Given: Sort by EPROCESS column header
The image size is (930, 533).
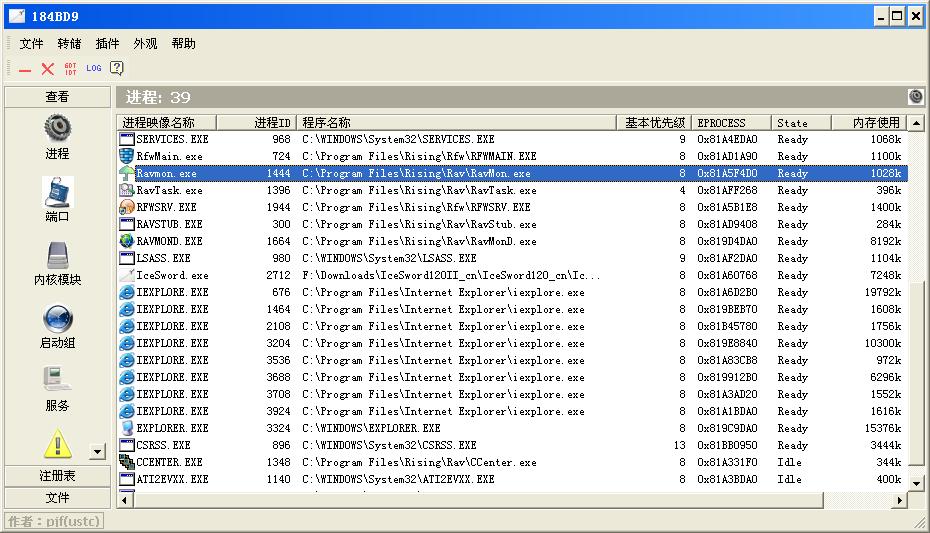Looking at the screenshot, I should click(x=731, y=123).
